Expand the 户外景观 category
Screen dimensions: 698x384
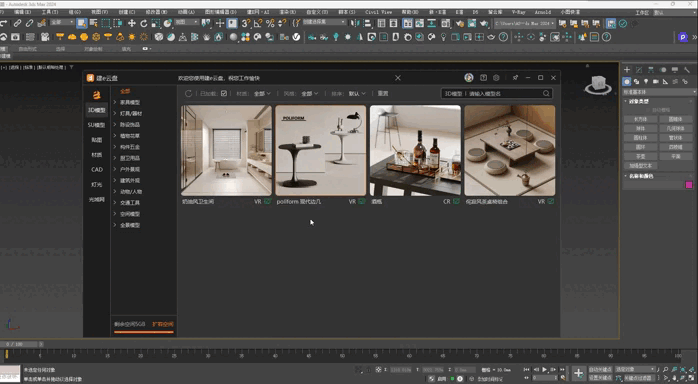114,170
